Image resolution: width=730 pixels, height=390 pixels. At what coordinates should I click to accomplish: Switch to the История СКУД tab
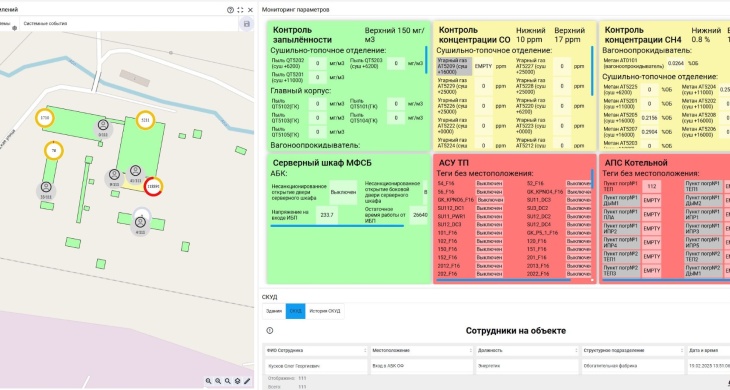[x=325, y=311]
